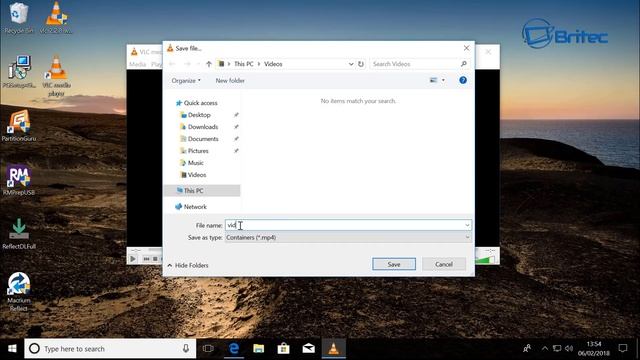Refresh the Videos folder view
This screenshot has width=640, height=360.
coord(361,64)
